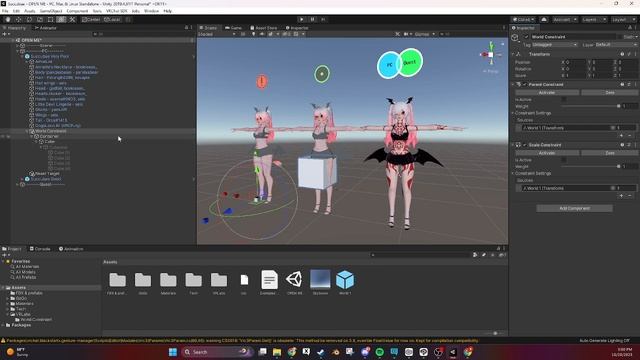Open the Shaded draw mode dropdown
The image size is (640, 360).
(217, 34)
